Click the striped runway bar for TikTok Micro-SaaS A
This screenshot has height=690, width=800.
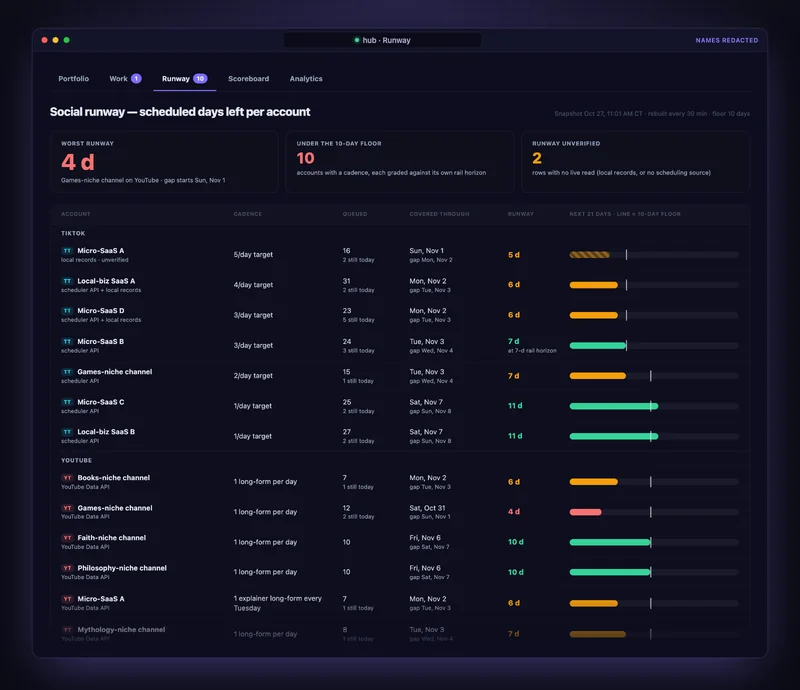[589, 255]
